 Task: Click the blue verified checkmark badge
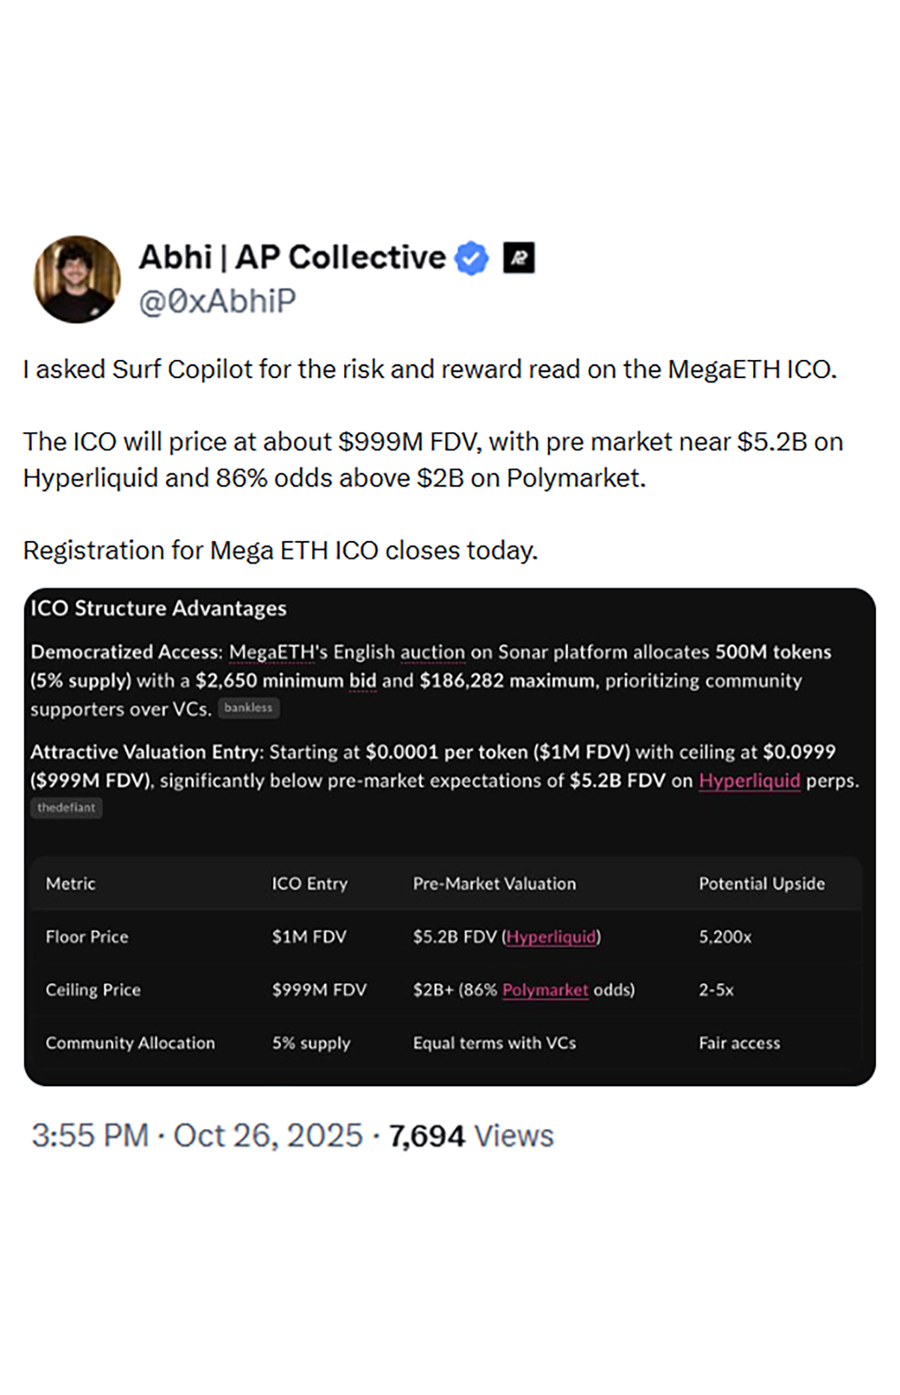(x=472, y=258)
